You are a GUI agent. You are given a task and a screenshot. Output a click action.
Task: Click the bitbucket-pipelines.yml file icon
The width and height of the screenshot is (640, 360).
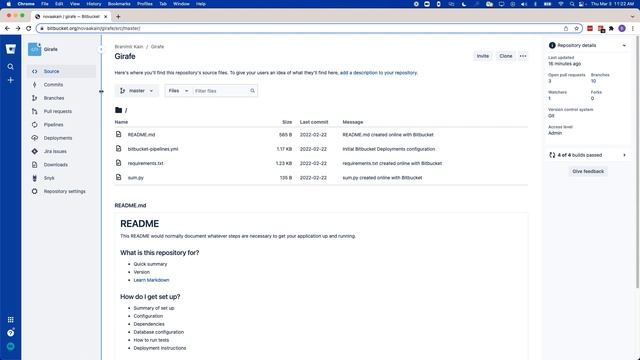pos(118,149)
